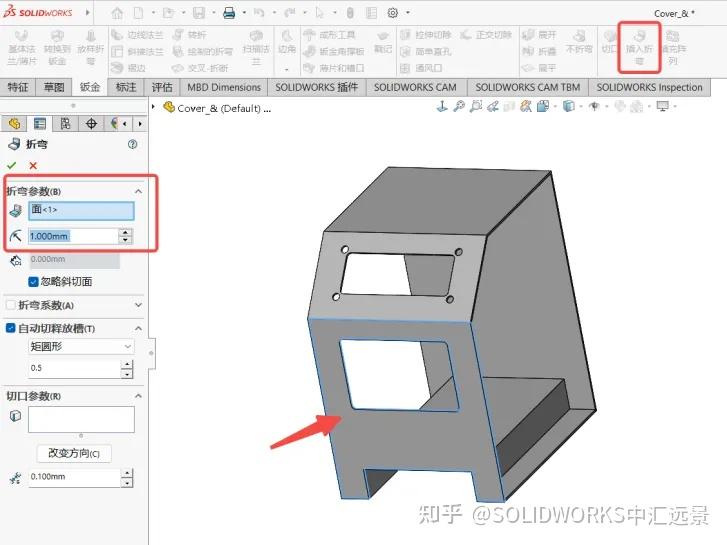The width and height of the screenshot is (727, 545).
Task: Click the 切口参数 edge selection box
Action: pos(81,420)
